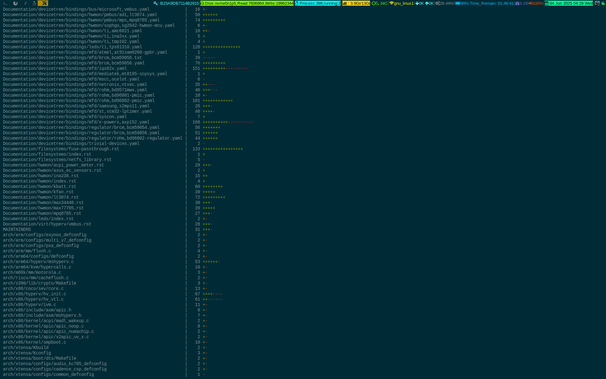
Task: Open the gnu_linux1 wifi indicator
Action: pyautogui.click(x=402, y=3)
